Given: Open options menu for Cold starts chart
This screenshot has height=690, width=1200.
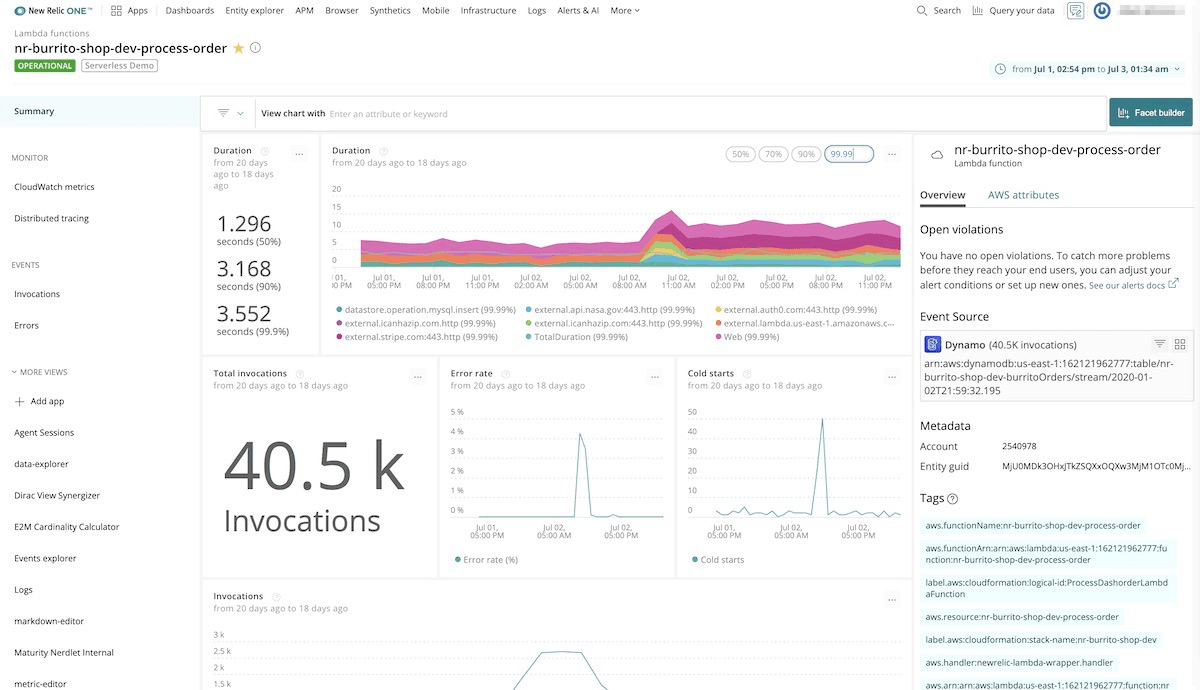Looking at the screenshot, I should point(892,377).
